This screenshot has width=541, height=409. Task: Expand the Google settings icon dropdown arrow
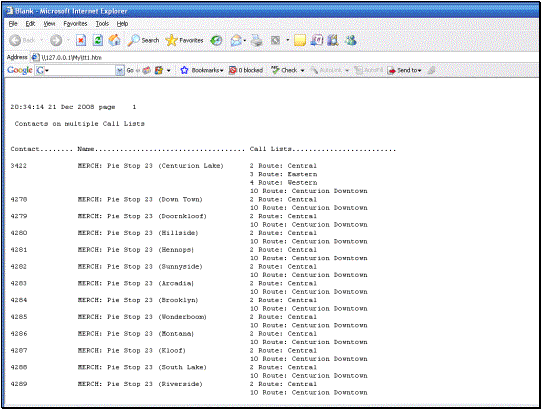click(168, 71)
